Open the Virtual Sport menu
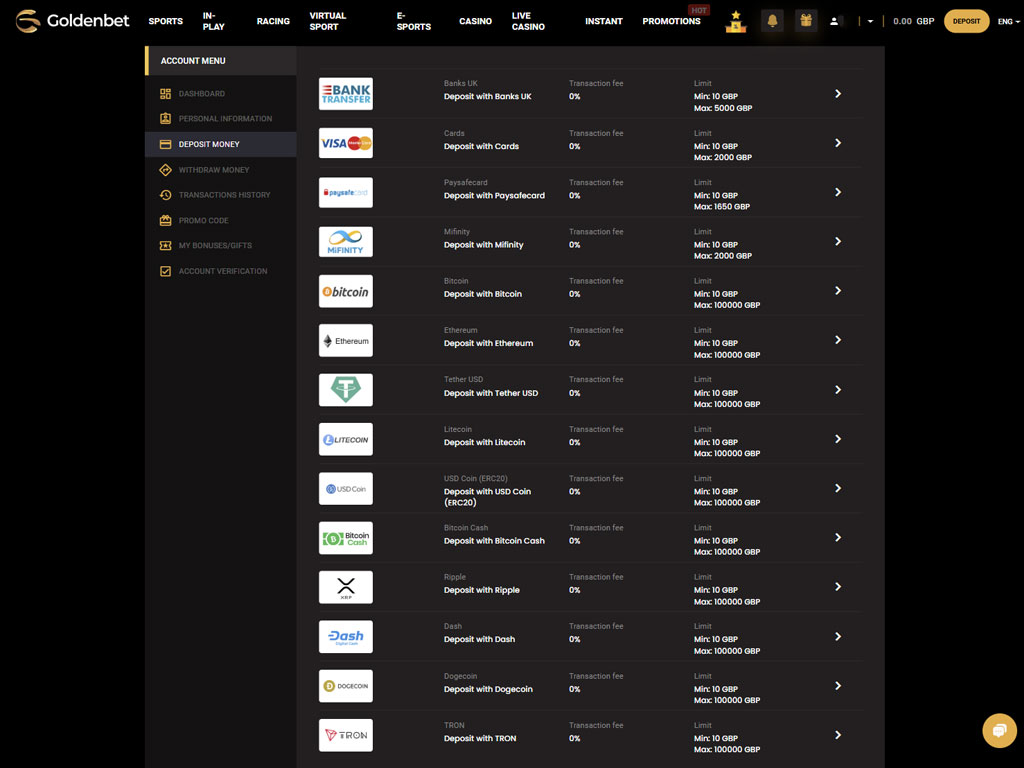 (x=328, y=21)
